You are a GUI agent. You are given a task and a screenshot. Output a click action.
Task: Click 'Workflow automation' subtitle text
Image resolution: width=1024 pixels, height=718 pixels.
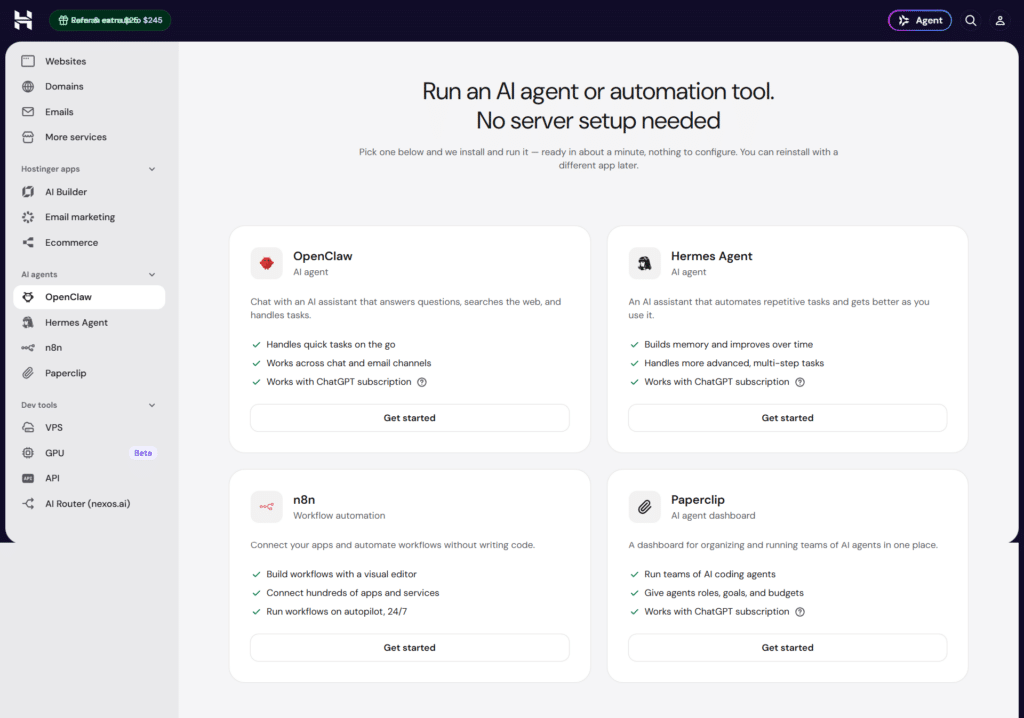tap(339, 515)
